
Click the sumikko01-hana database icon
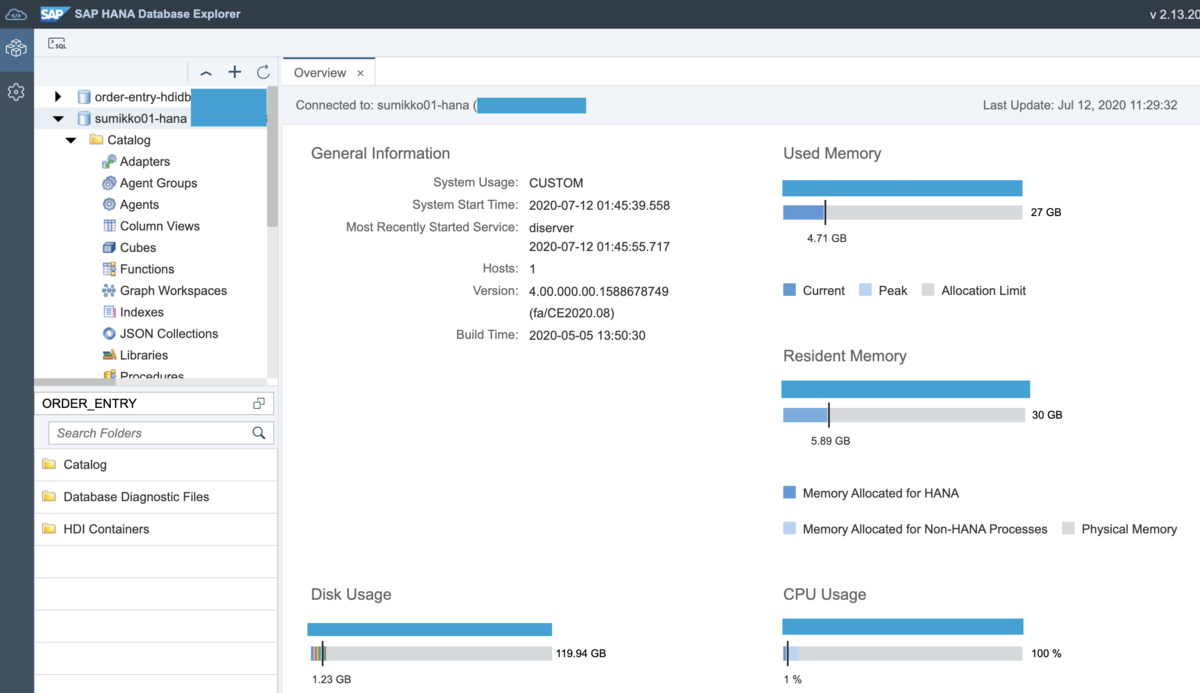(x=84, y=118)
